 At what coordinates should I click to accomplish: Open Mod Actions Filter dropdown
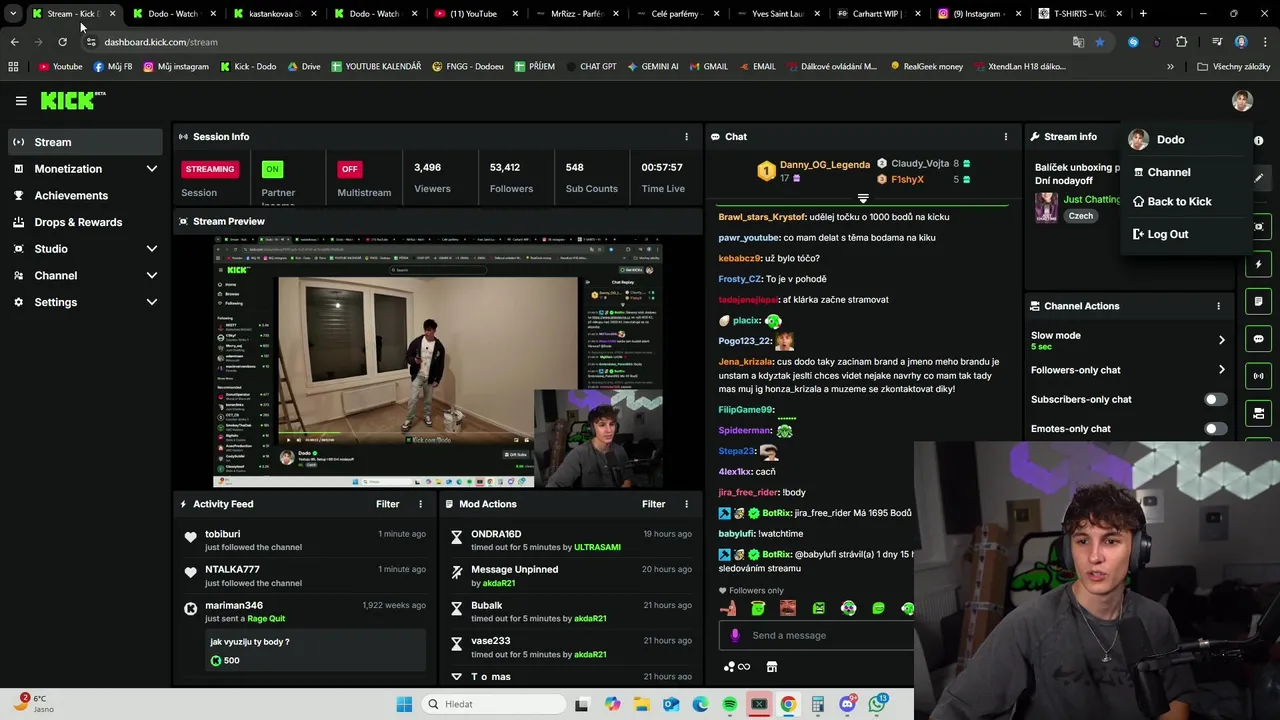pyautogui.click(x=653, y=504)
